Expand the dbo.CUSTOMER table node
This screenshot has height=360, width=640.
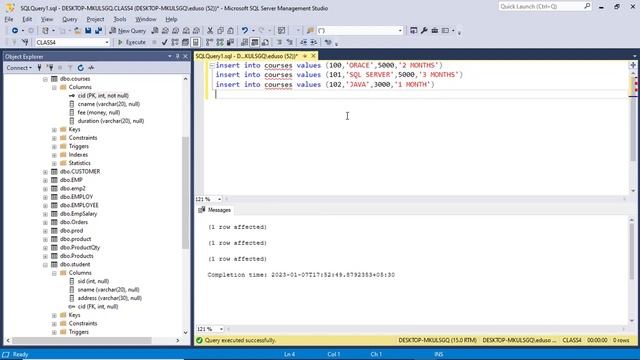(45, 171)
